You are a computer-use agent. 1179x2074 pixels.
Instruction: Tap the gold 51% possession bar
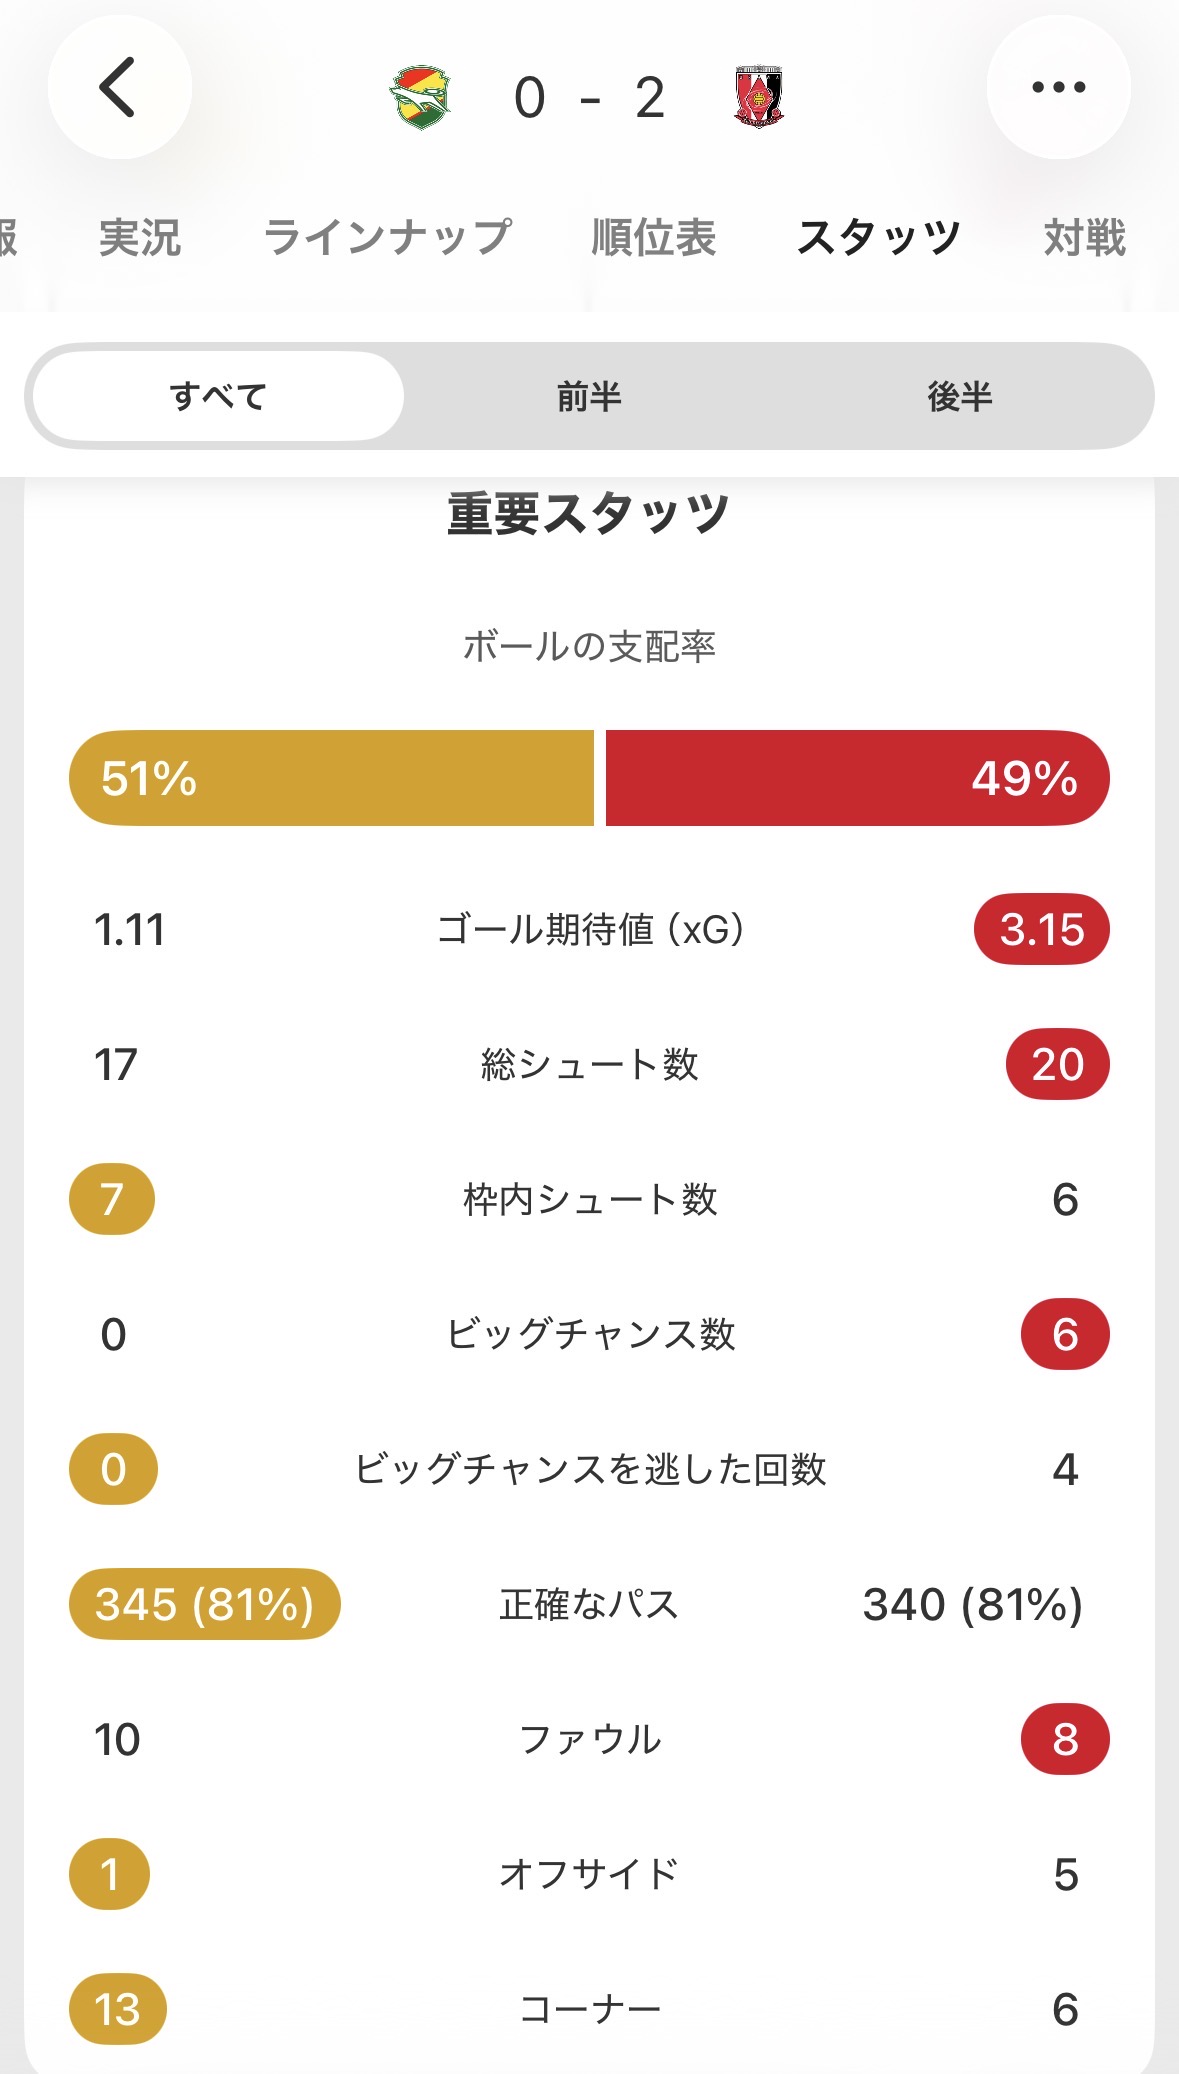331,778
